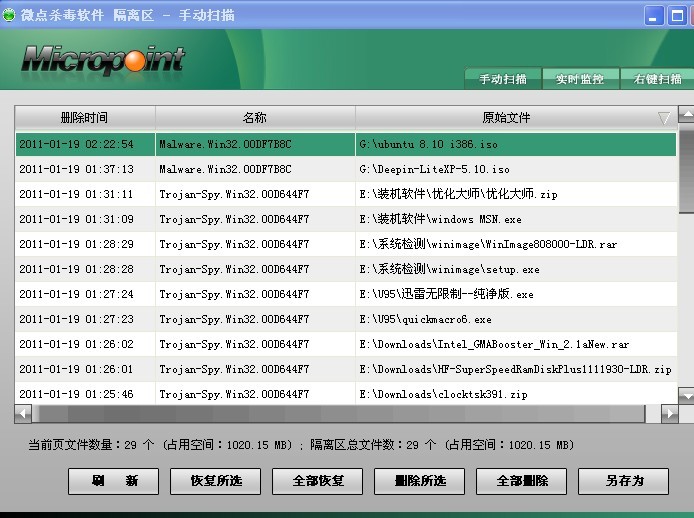Select the row with G:\ubuntu 8.10 i386.iso
Viewport: 694px width, 518px height.
[x=346, y=144]
